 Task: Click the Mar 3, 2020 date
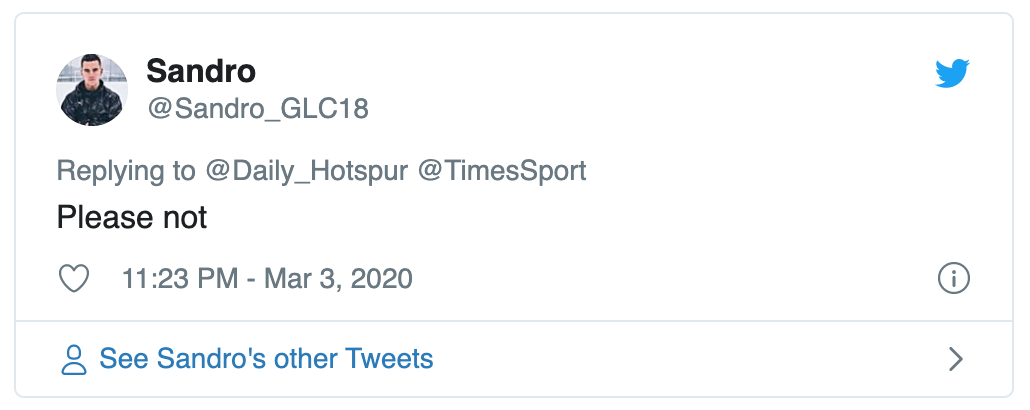pos(338,278)
